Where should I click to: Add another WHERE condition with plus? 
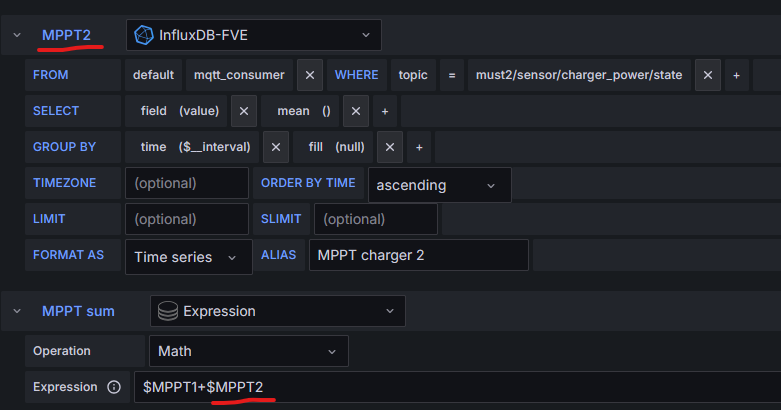click(x=737, y=75)
